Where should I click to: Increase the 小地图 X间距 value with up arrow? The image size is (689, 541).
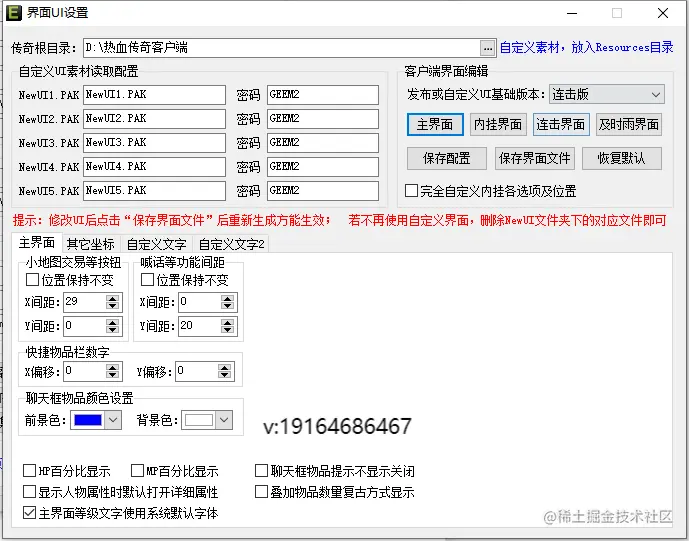[112, 298]
